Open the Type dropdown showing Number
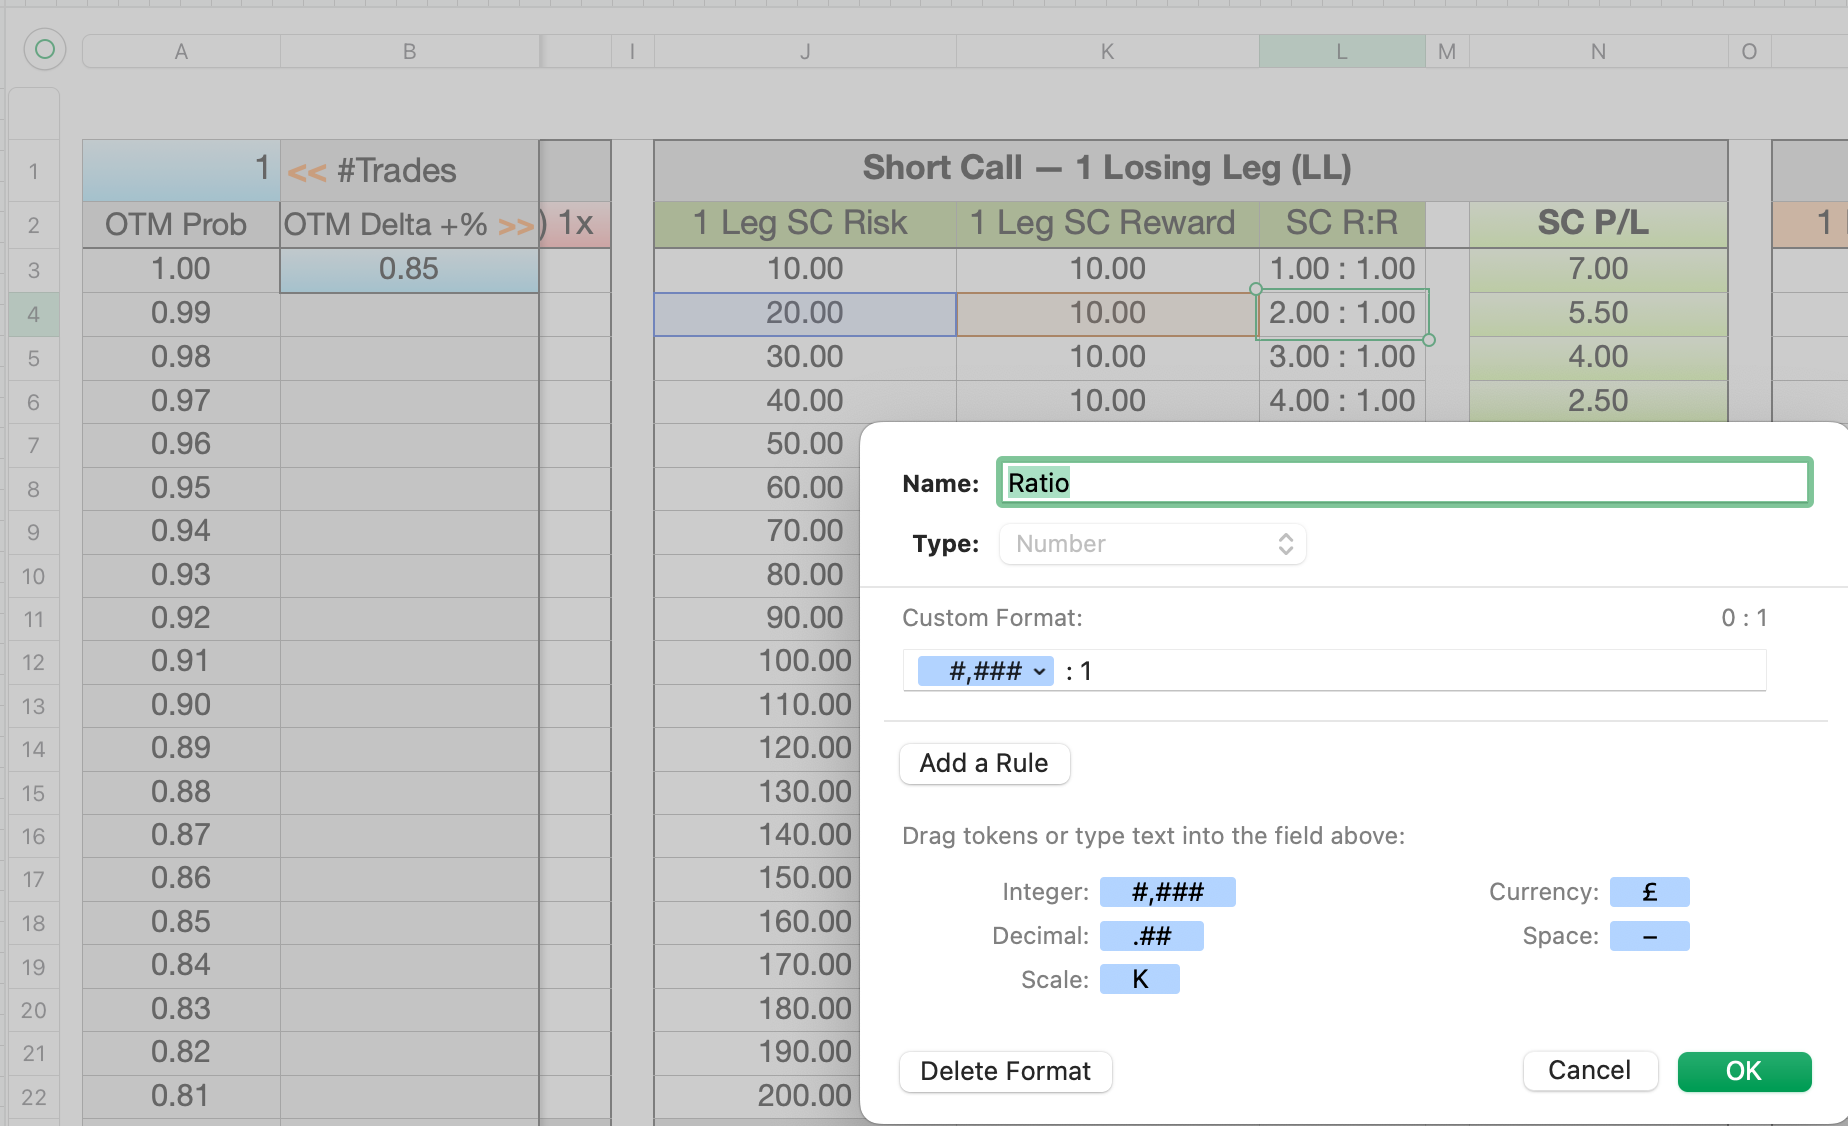 tap(1153, 544)
